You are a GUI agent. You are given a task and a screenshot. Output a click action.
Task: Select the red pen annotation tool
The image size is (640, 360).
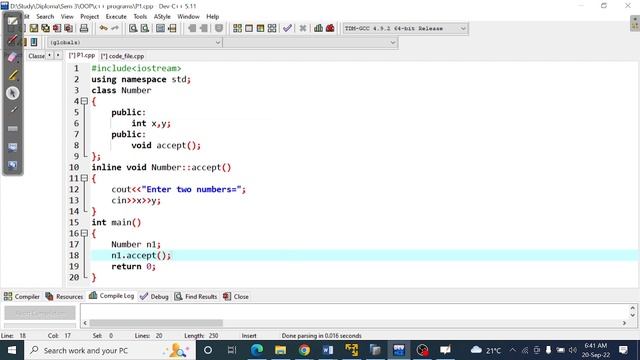click(13, 40)
